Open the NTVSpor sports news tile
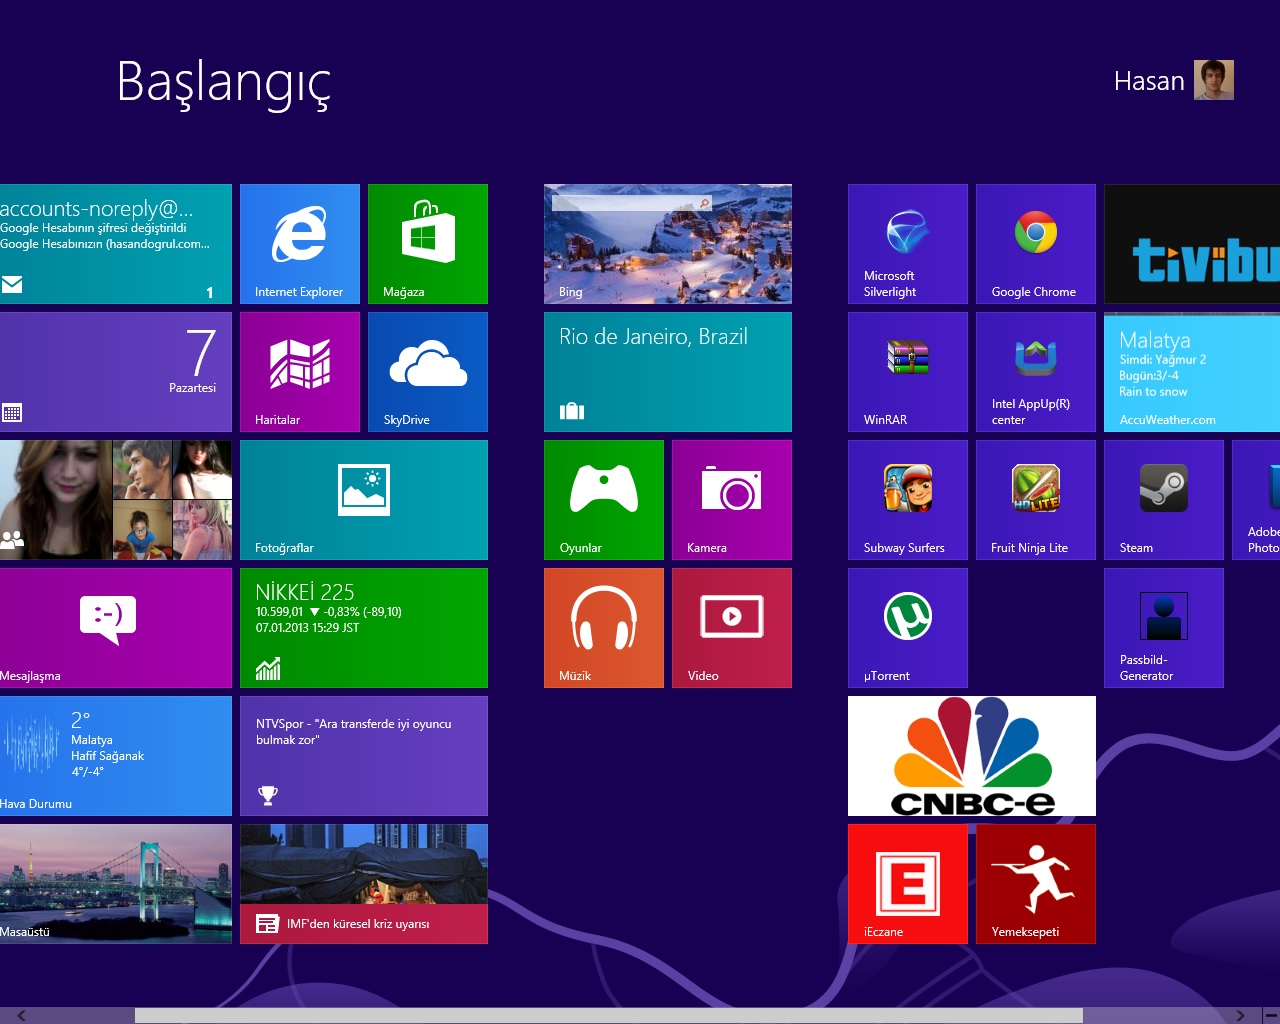The width and height of the screenshot is (1280, 1024). point(364,756)
